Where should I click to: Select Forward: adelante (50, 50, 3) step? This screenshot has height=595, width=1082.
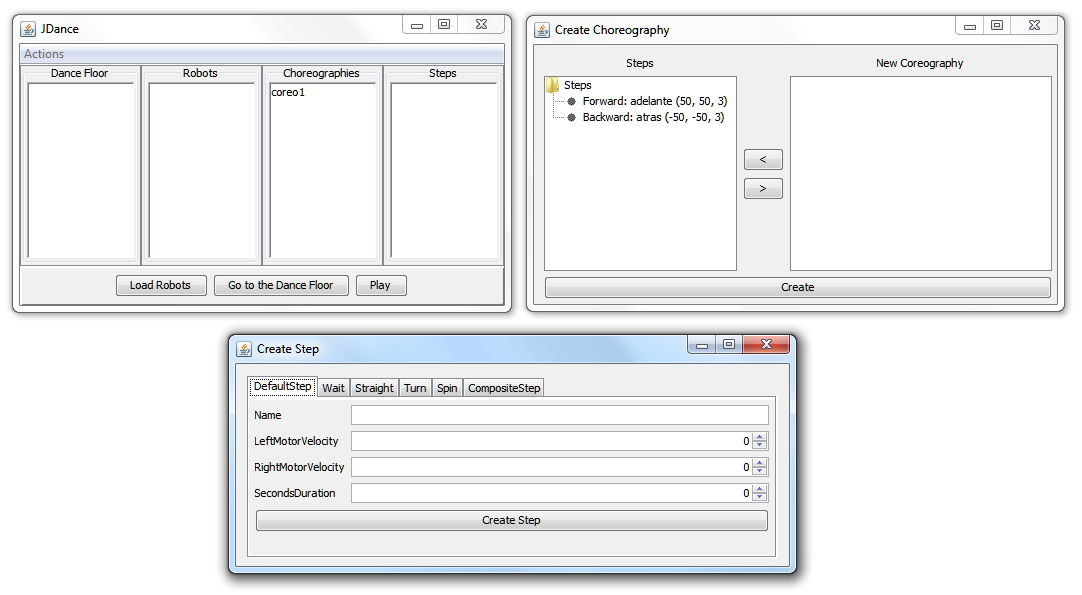pos(654,101)
